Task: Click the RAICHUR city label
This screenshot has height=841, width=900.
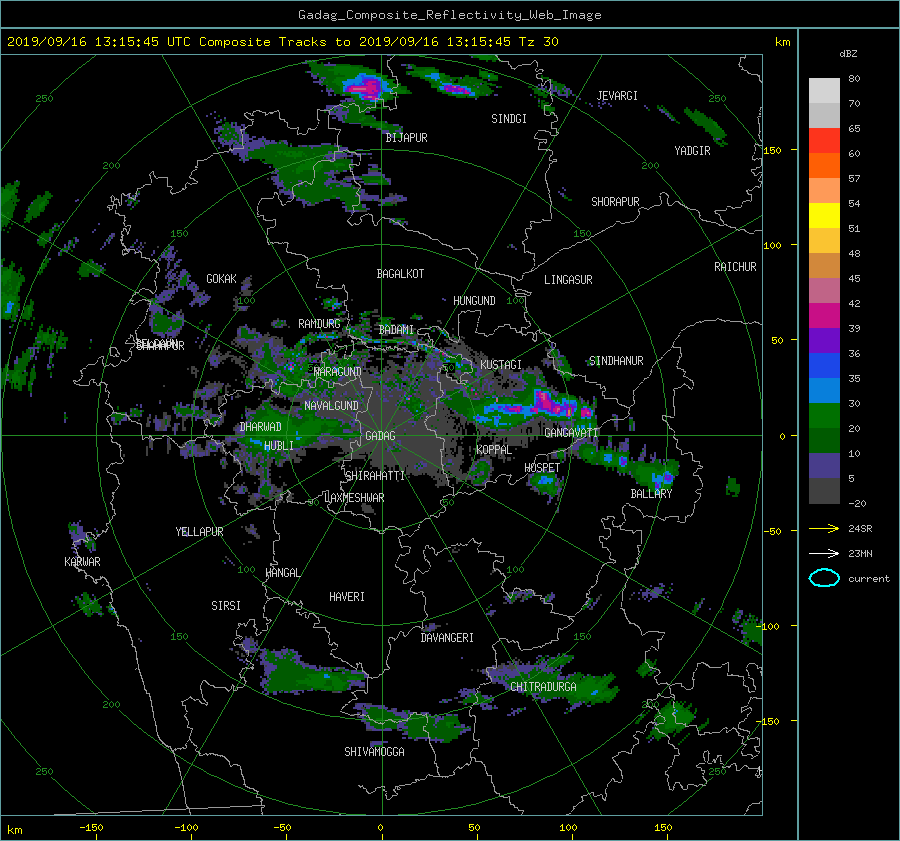Action: [735, 267]
